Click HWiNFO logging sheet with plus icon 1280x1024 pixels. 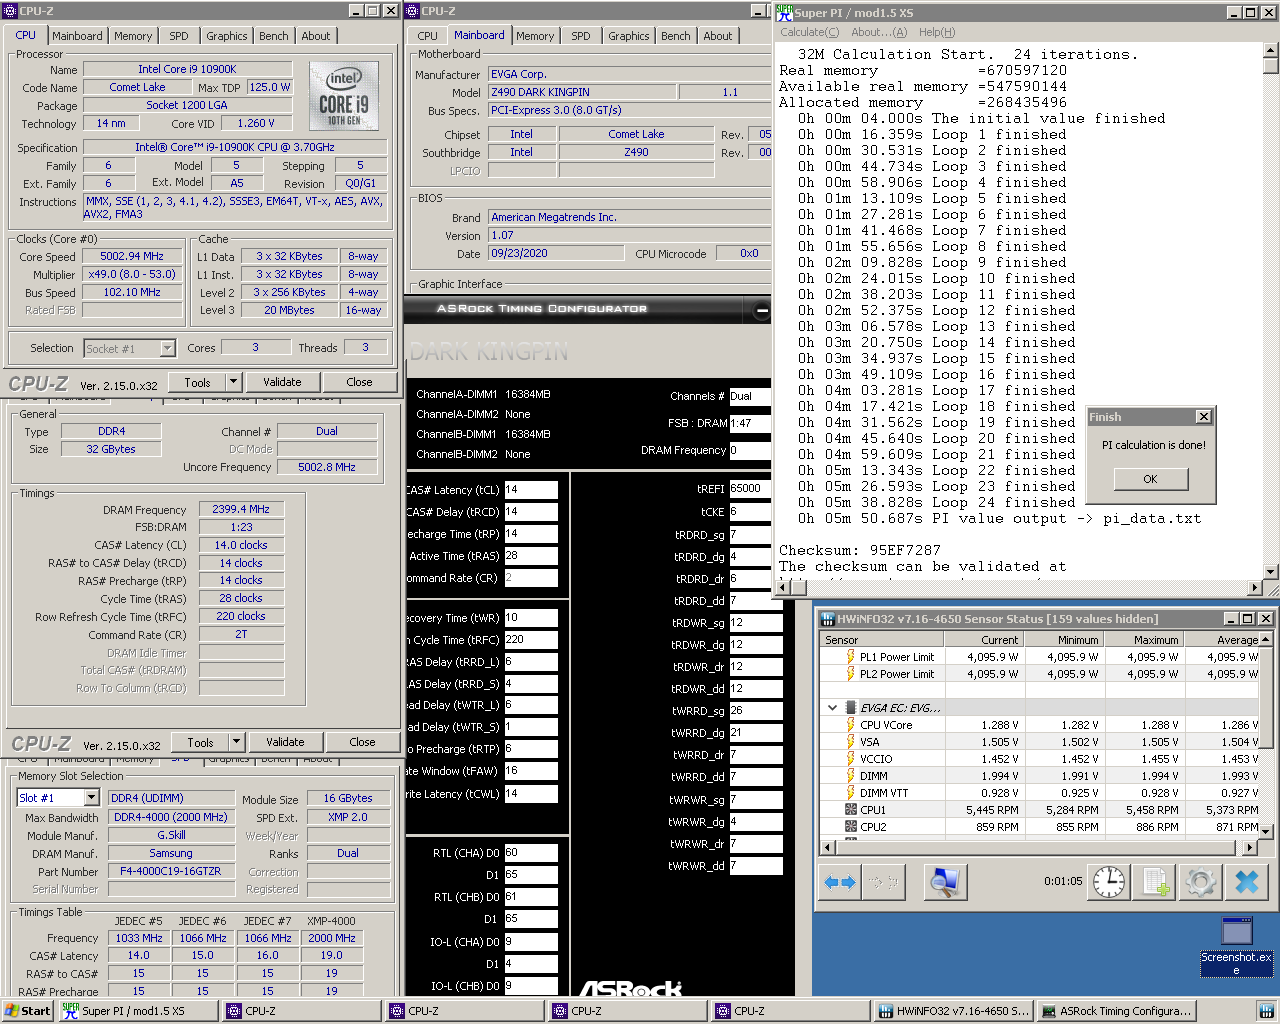[1155, 882]
